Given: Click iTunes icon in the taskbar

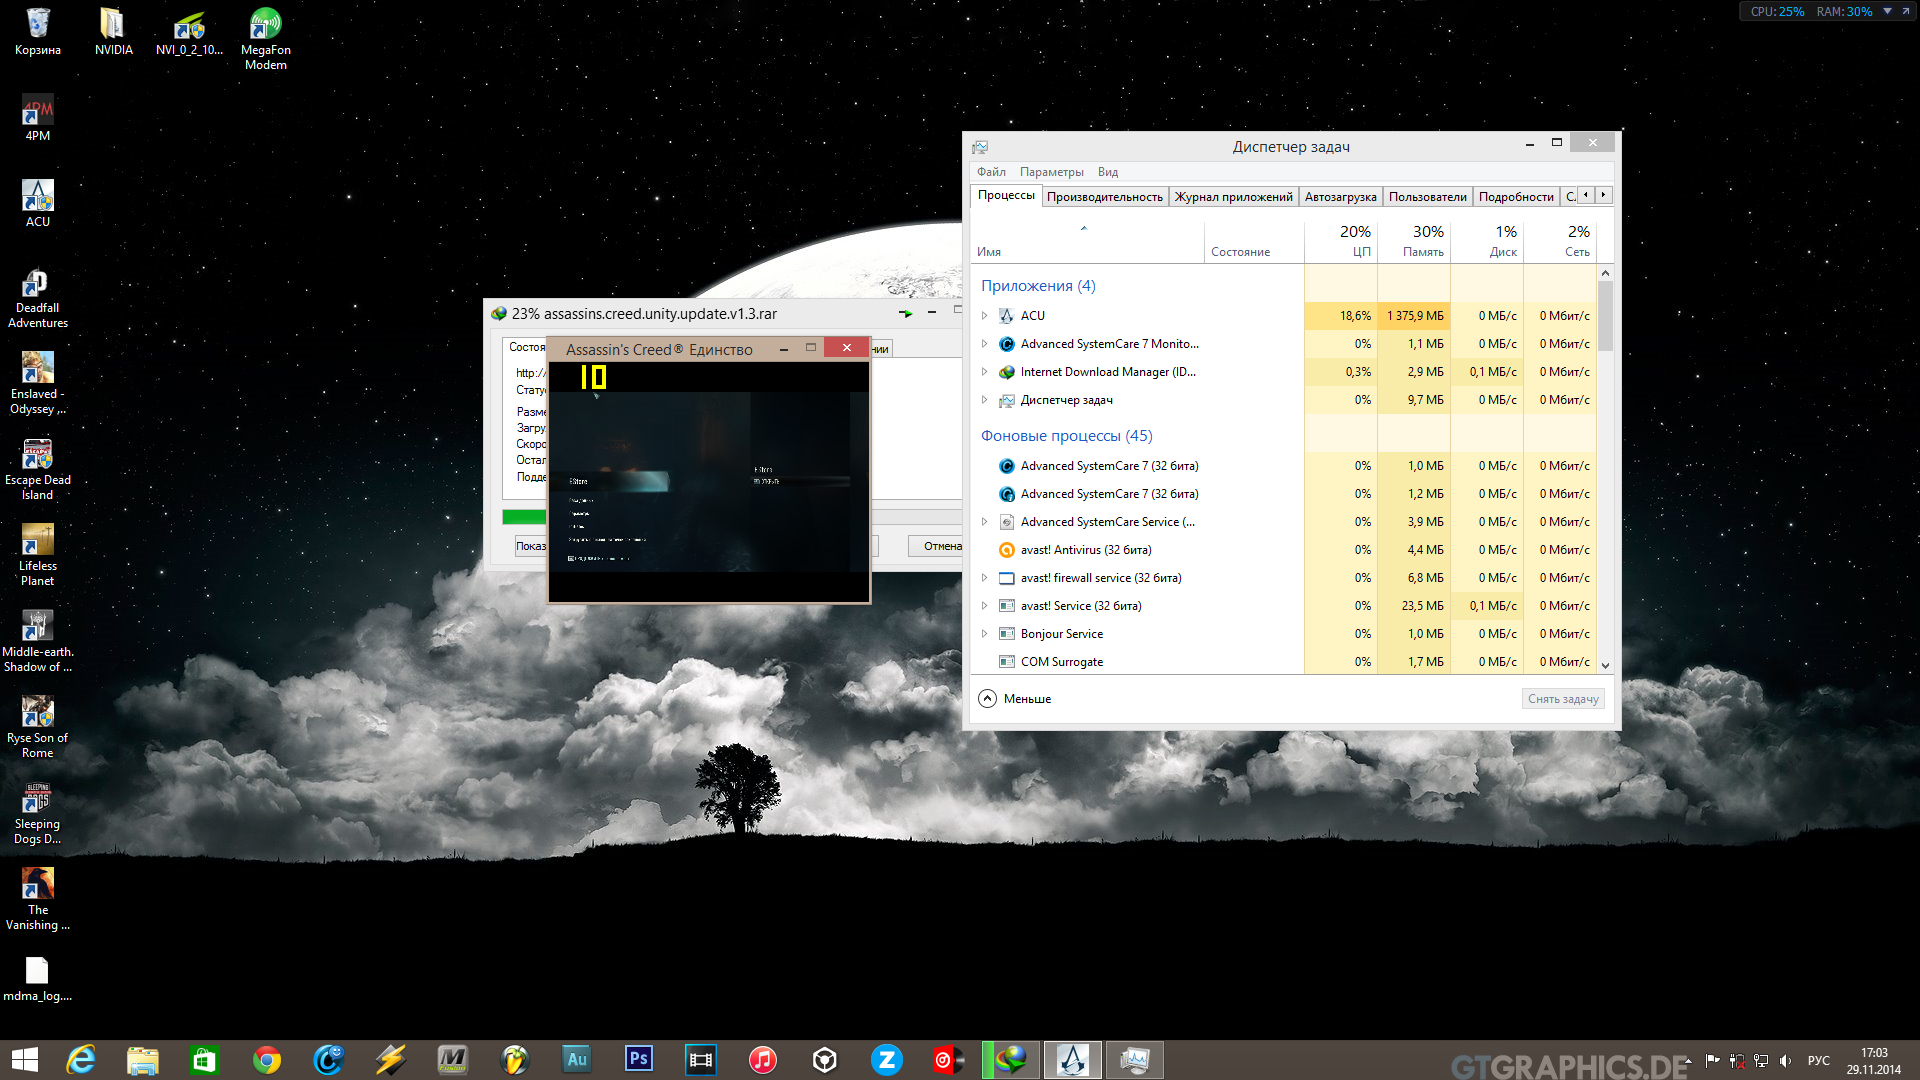Looking at the screenshot, I should pyautogui.click(x=762, y=1059).
